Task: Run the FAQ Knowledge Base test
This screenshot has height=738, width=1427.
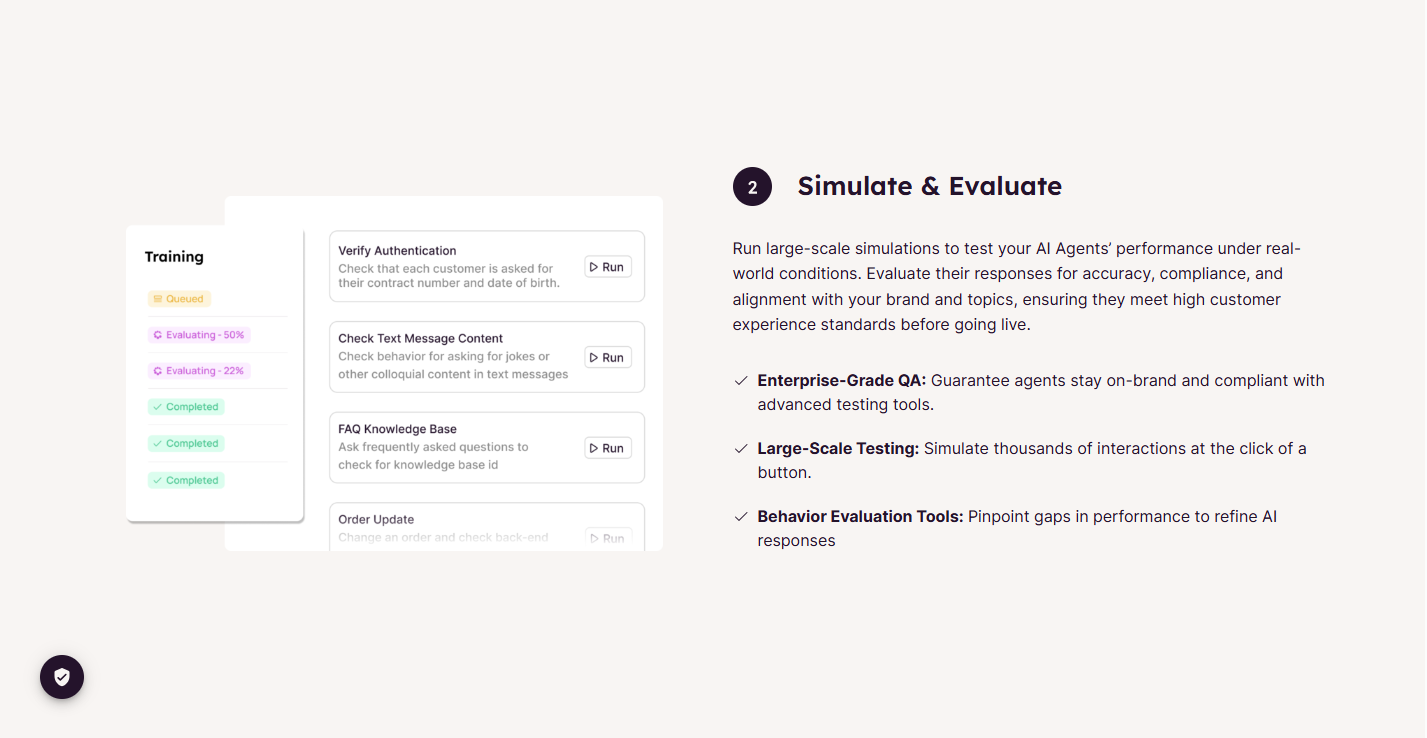Action: pyautogui.click(x=608, y=448)
